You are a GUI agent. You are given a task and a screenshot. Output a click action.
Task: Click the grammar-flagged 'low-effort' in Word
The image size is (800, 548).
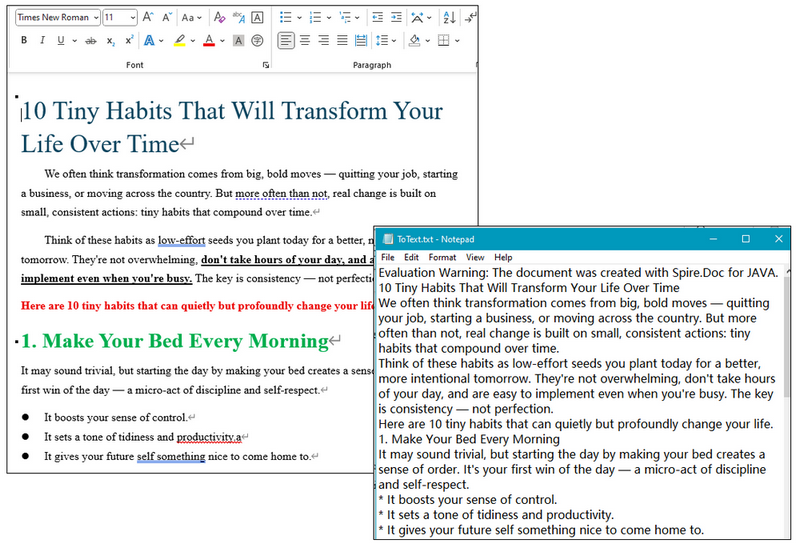[181, 240]
